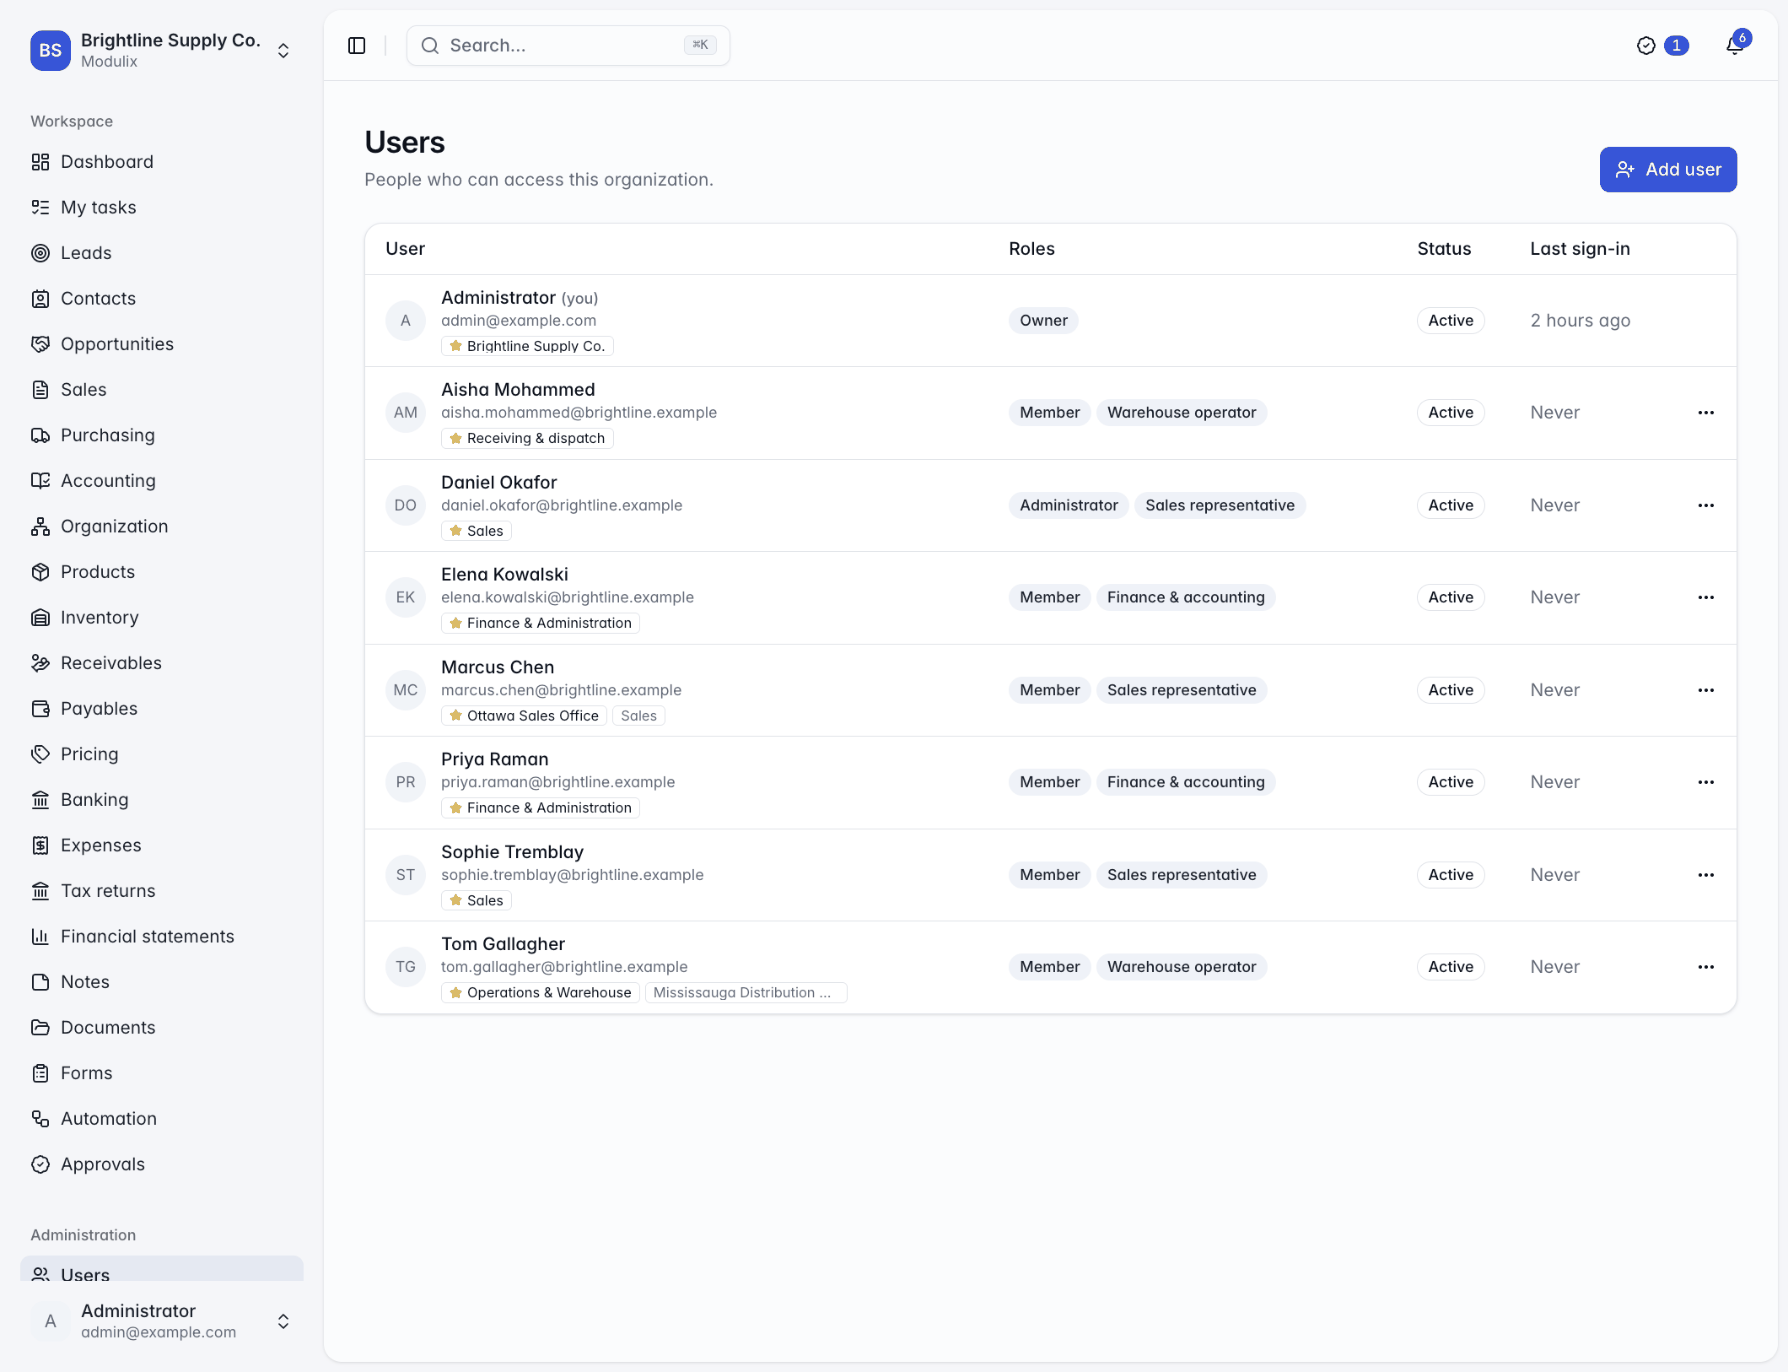The image size is (1788, 1372).
Task: Toggle the sidebar panel icon
Action: pos(357,45)
